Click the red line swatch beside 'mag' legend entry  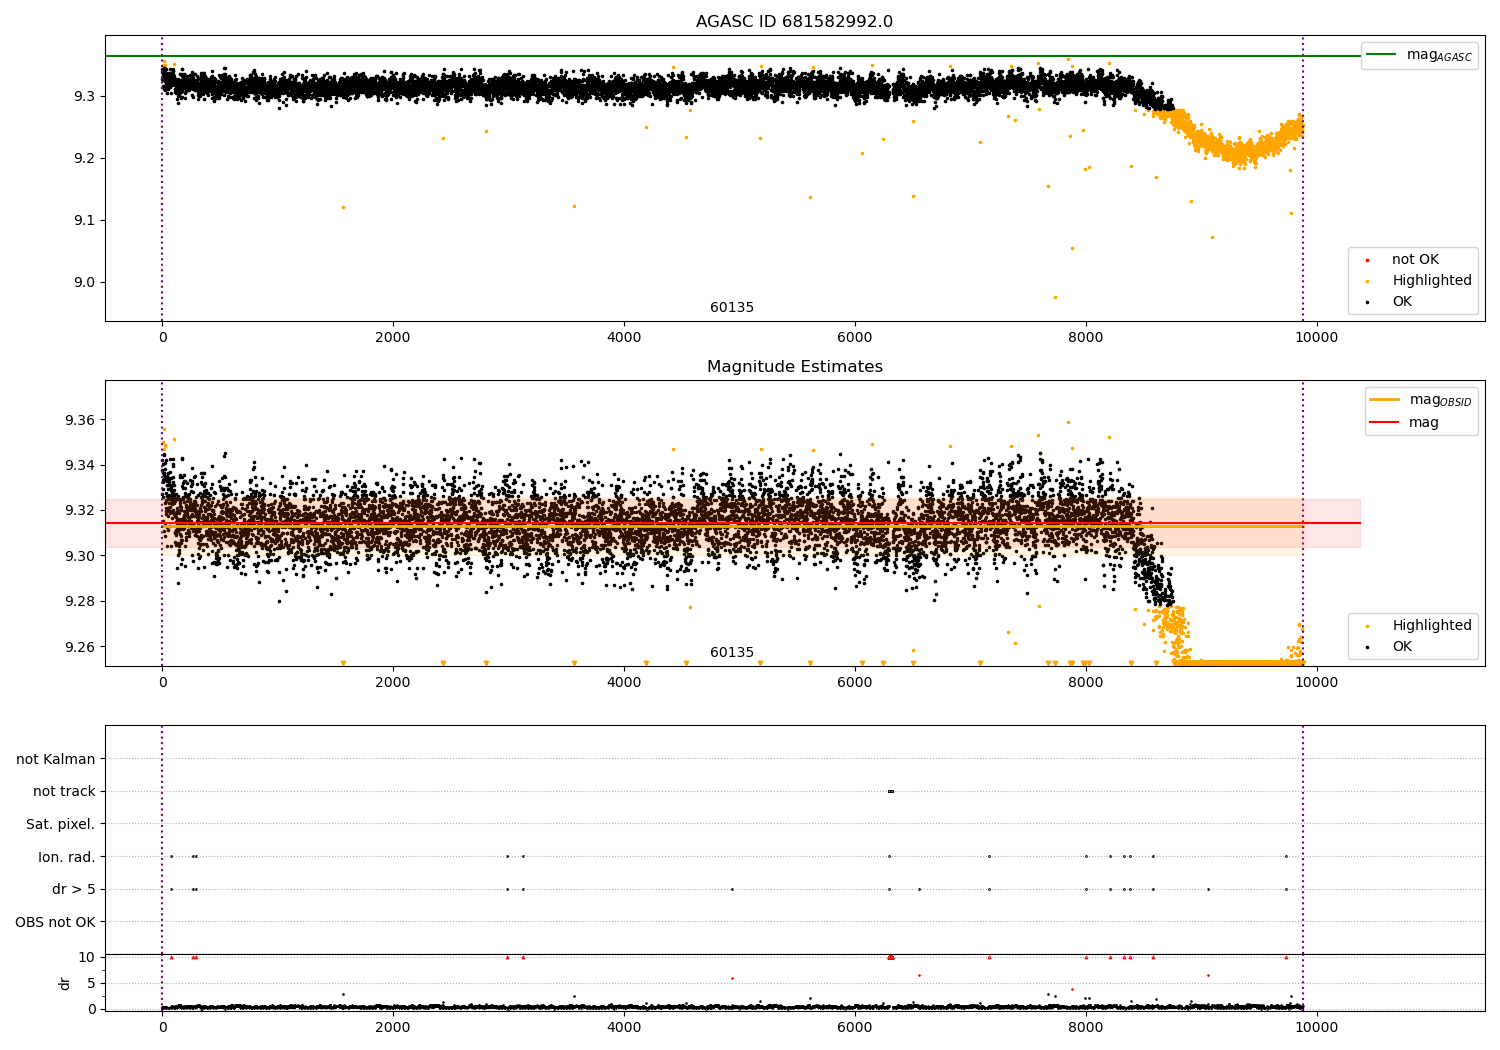coord(1384,422)
